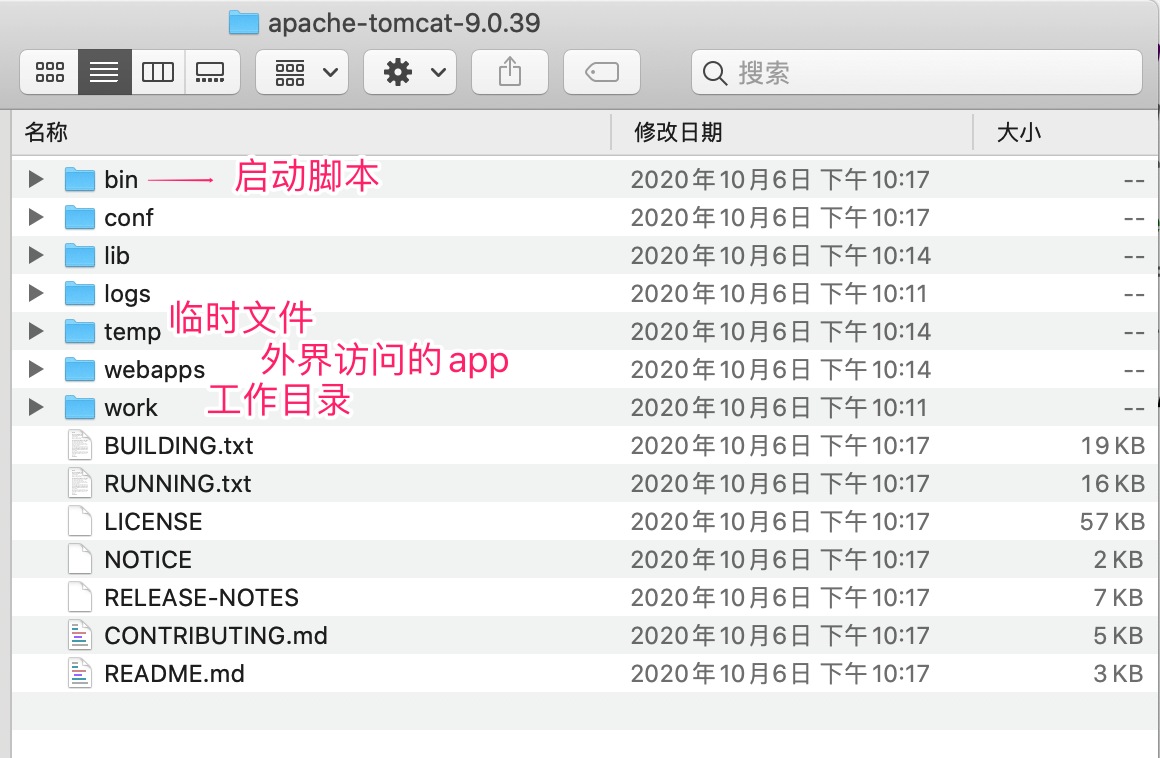Click the "3 KB" size of README.md
Viewport: 1160px width, 758px height.
tap(1119, 674)
